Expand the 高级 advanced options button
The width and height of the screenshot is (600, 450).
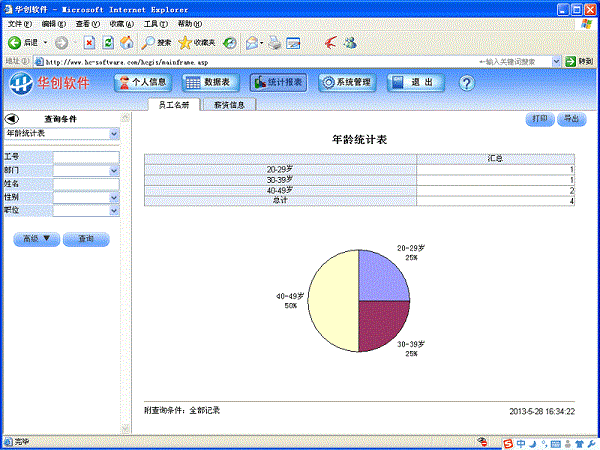[x=36, y=239]
